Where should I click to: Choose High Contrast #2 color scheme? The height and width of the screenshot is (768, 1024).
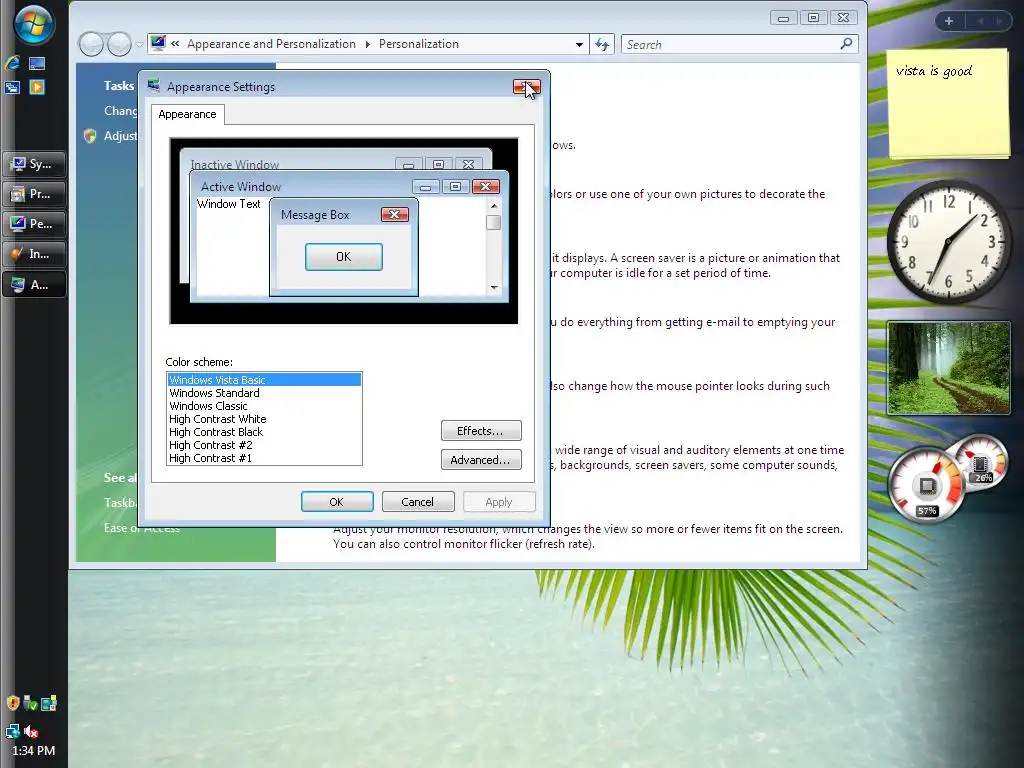tap(264, 445)
